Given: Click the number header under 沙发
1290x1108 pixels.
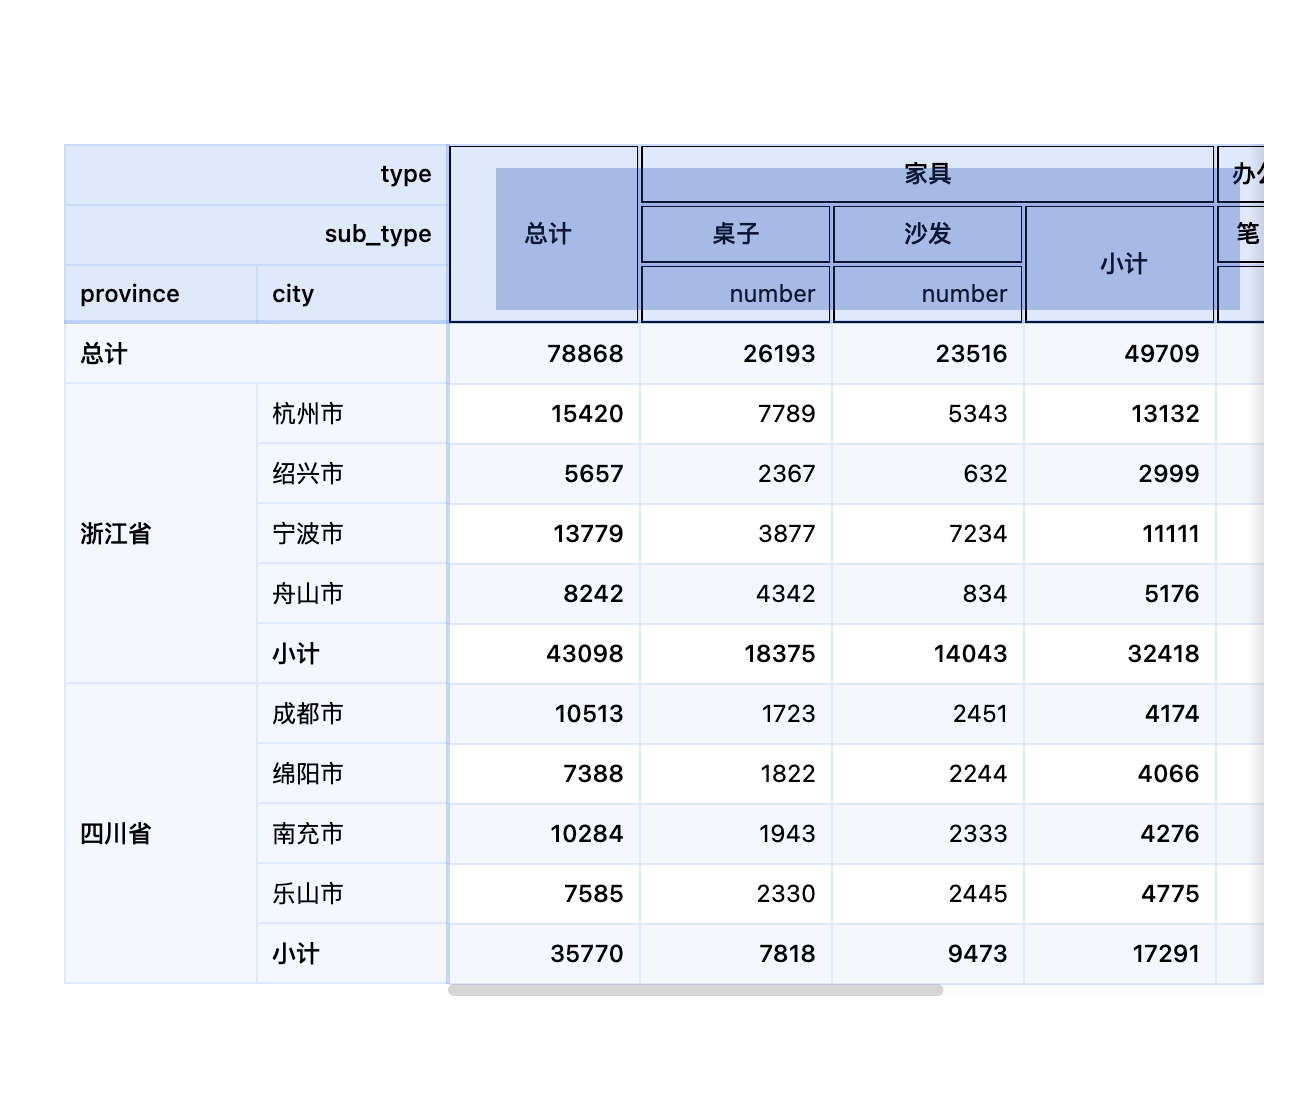Looking at the screenshot, I should (928, 294).
